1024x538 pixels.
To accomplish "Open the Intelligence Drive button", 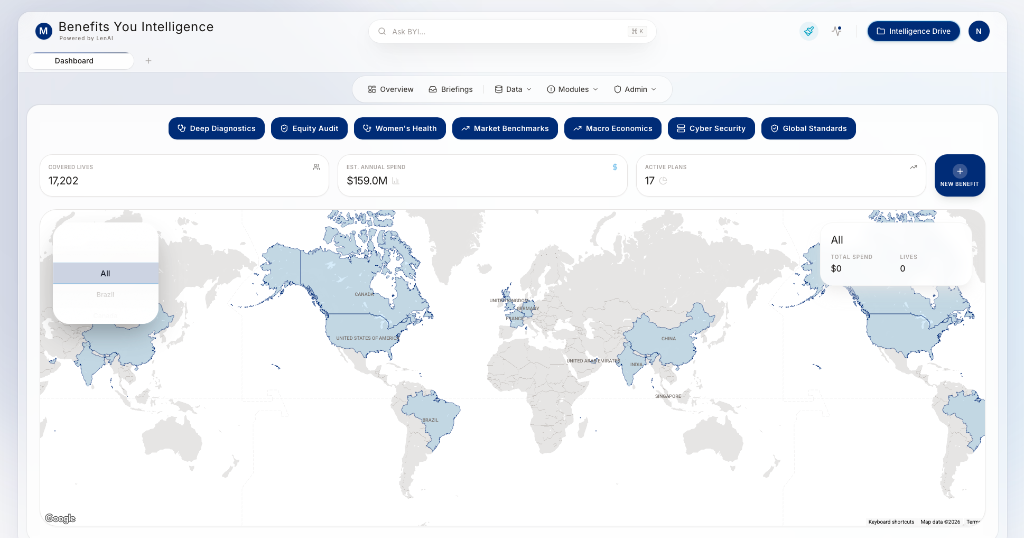I will 913,31.
